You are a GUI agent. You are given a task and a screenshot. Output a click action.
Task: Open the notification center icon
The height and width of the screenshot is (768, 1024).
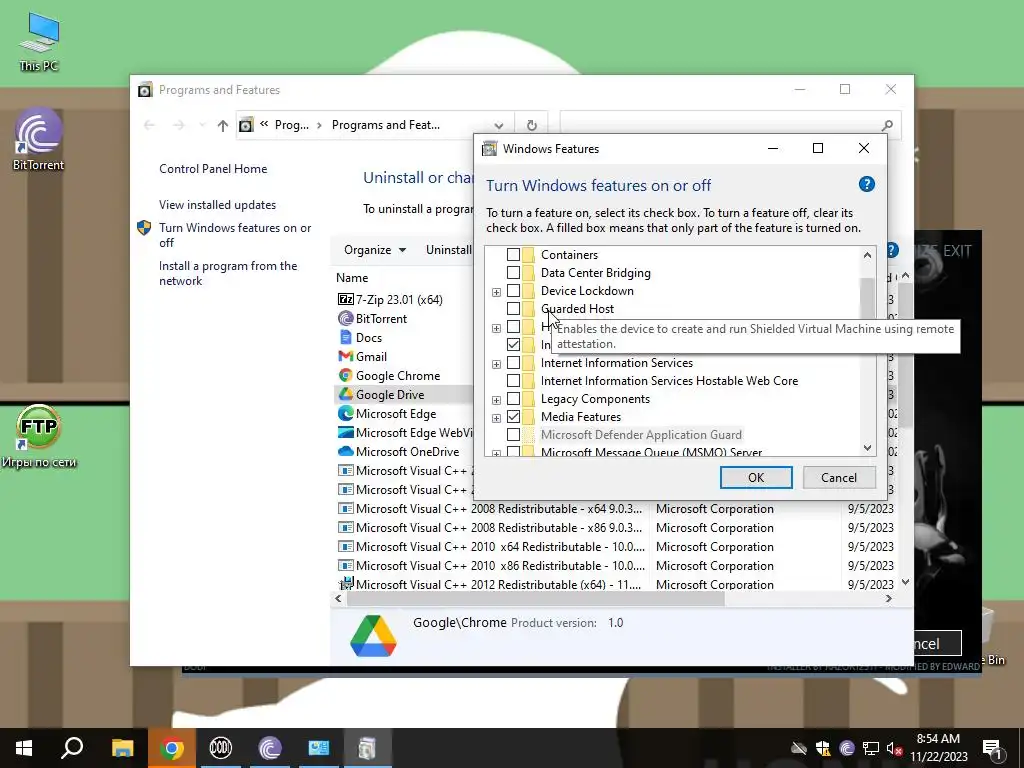[x=992, y=748]
